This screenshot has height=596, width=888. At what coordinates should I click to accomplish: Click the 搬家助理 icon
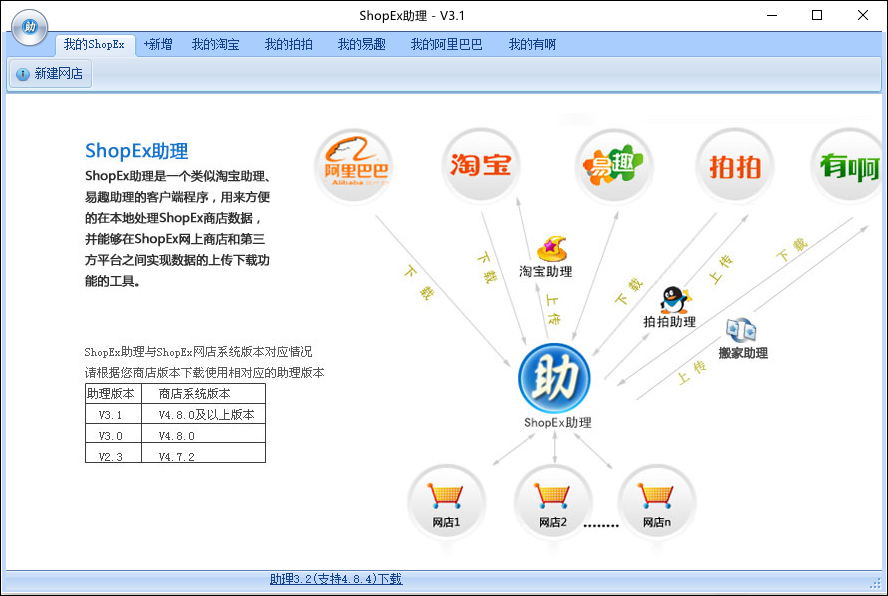(741, 330)
